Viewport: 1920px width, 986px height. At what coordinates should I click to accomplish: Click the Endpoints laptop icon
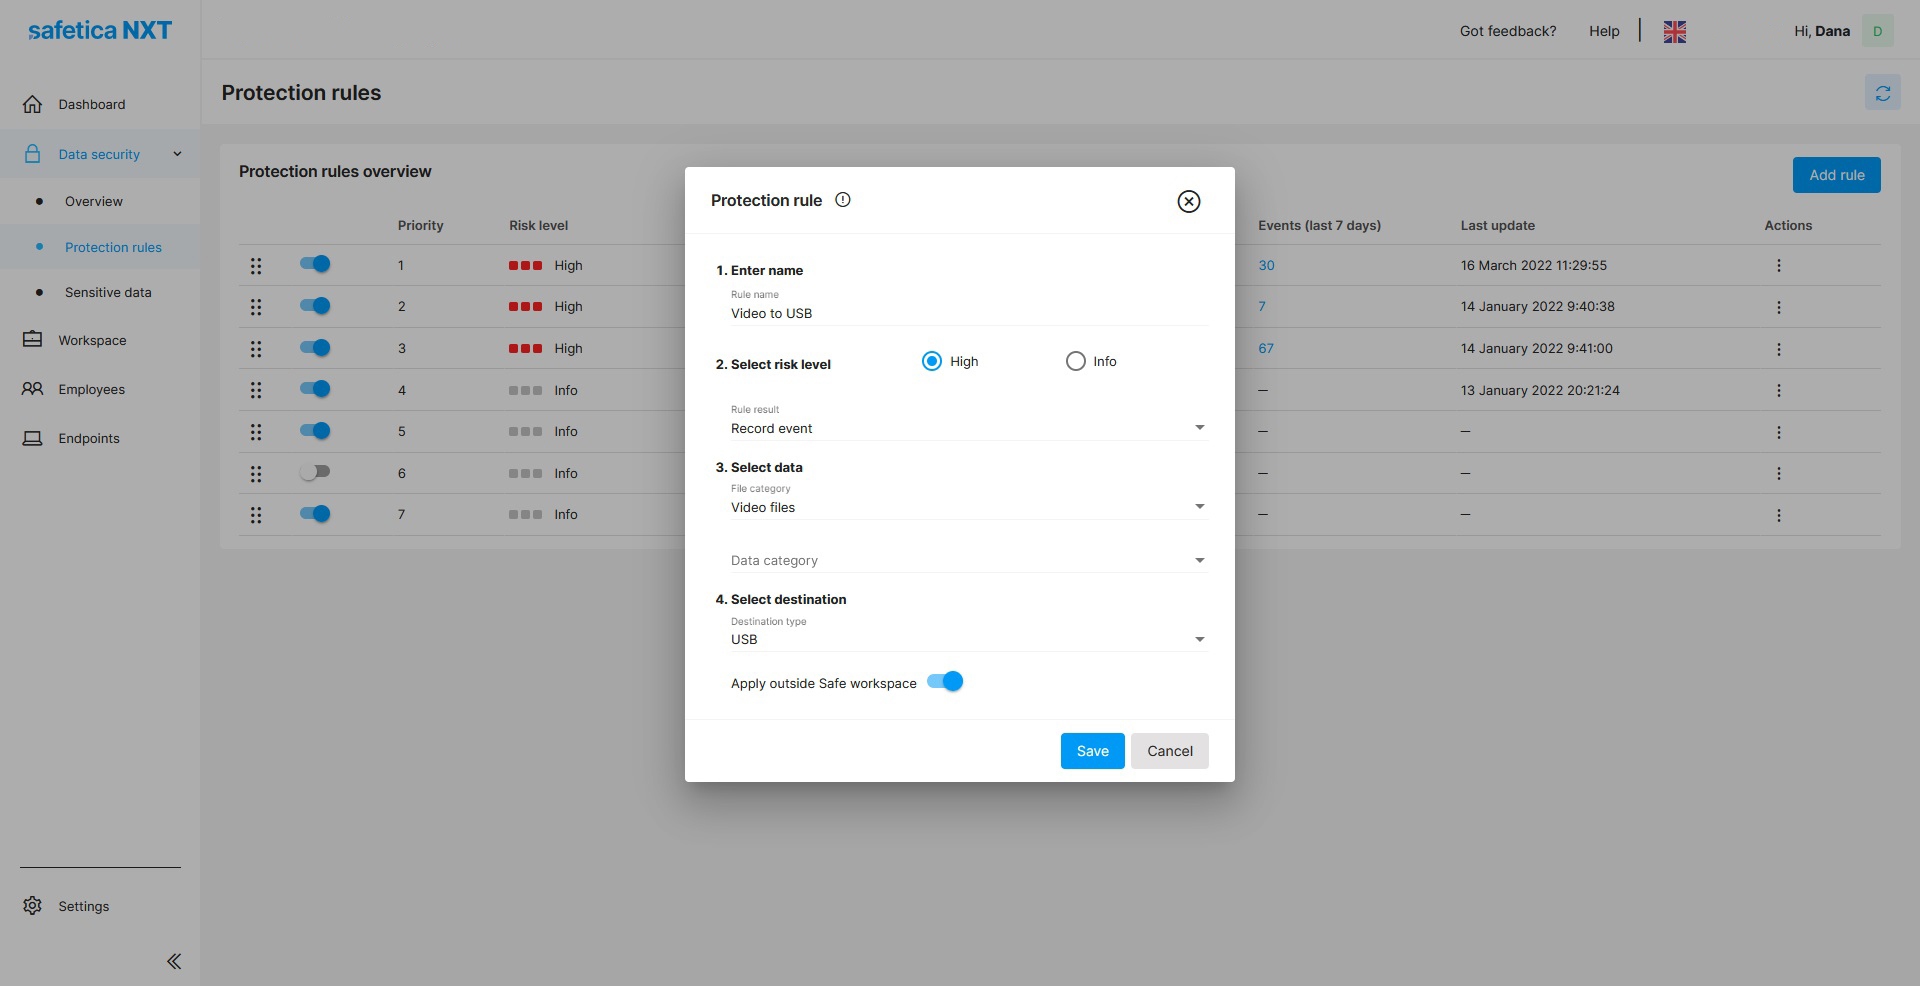click(x=33, y=438)
